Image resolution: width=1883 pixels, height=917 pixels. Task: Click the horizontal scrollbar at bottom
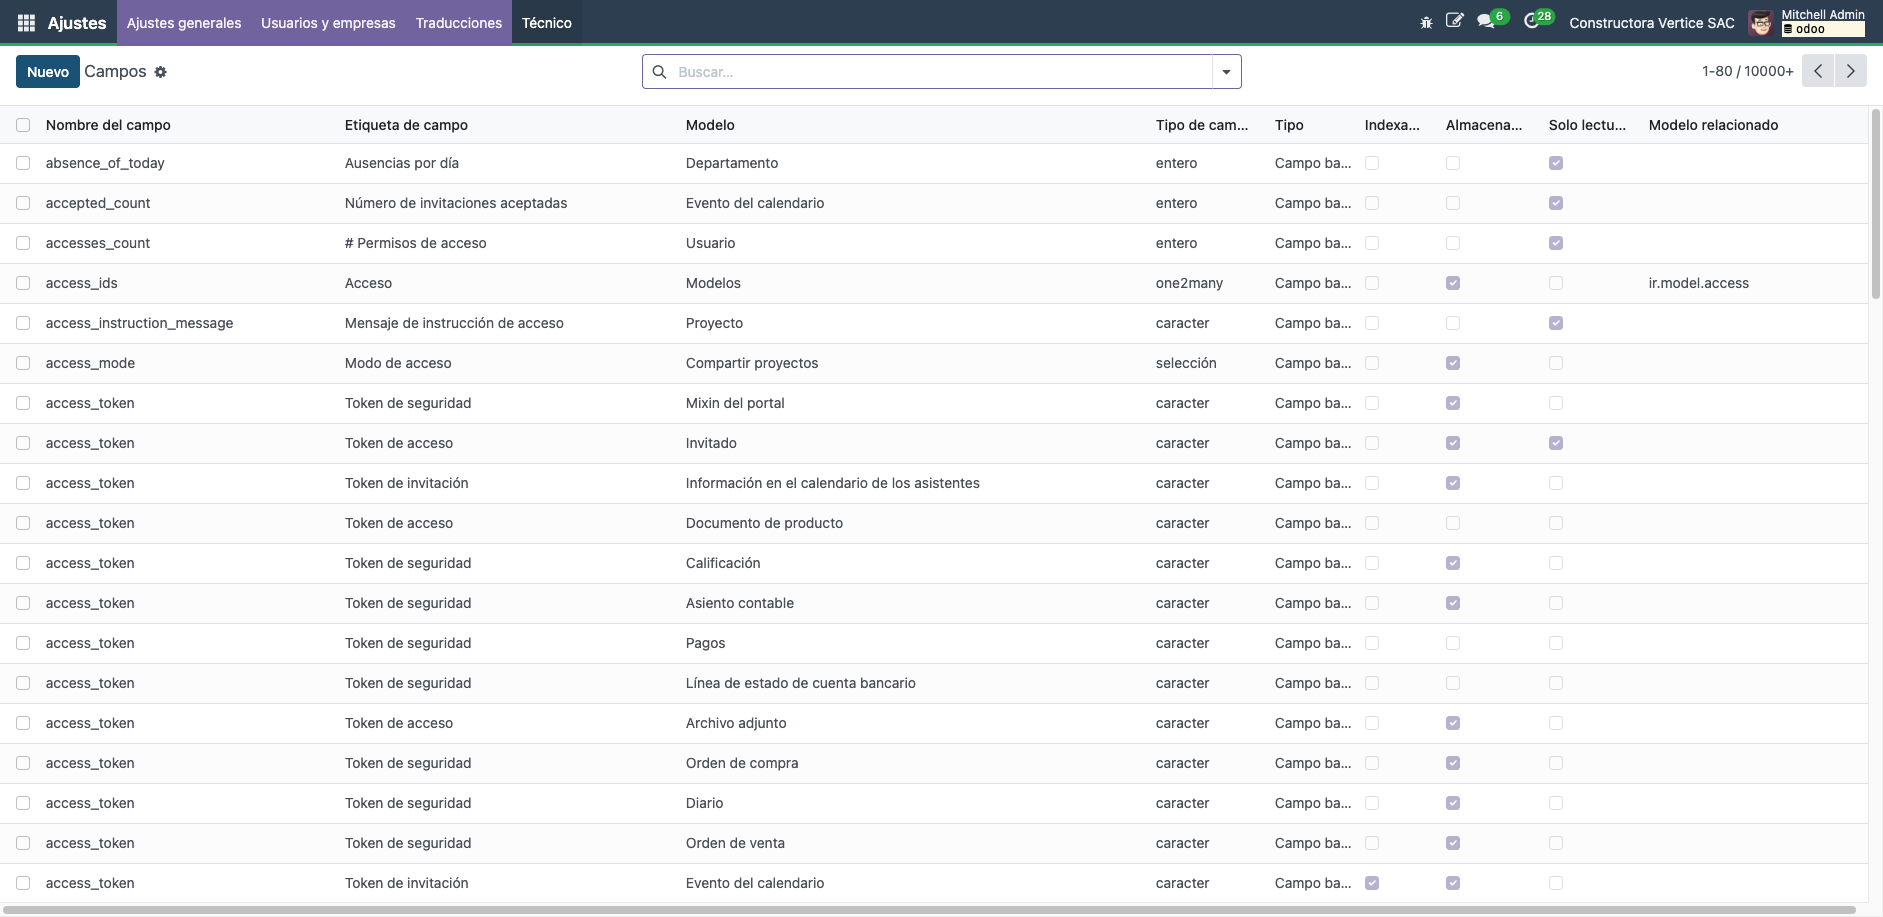click(928, 910)
